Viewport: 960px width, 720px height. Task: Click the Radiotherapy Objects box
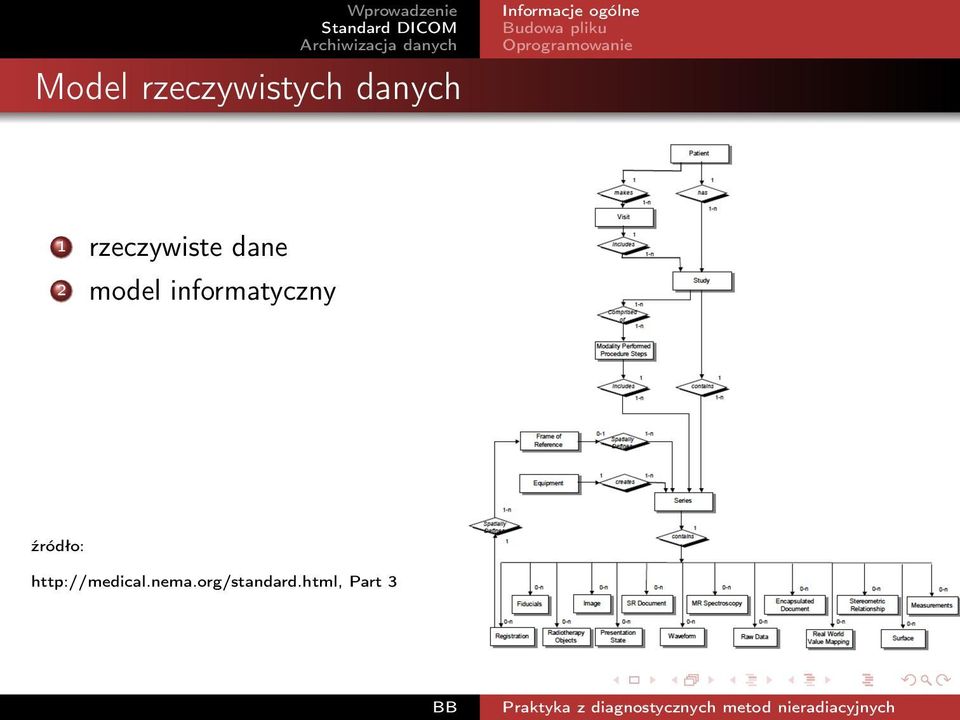[566, 637]
